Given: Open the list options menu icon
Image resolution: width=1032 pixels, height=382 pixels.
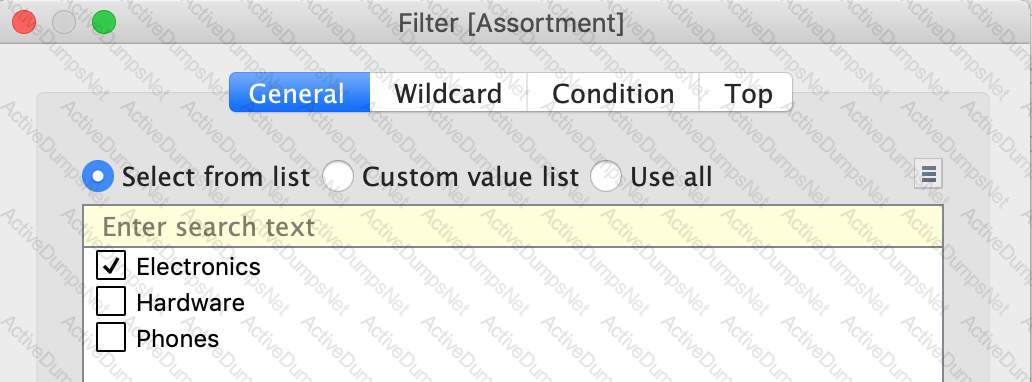Looking at the screenshot, I should tap(928, 174).
